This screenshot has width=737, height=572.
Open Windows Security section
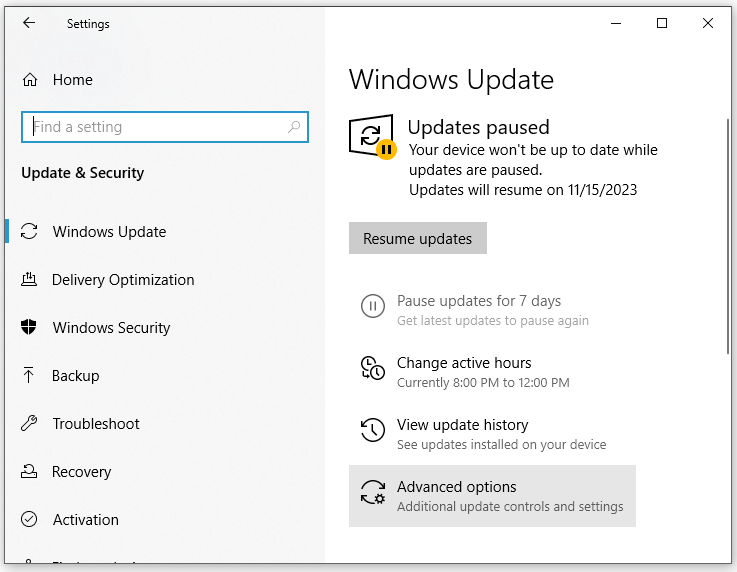click(111, 328)
